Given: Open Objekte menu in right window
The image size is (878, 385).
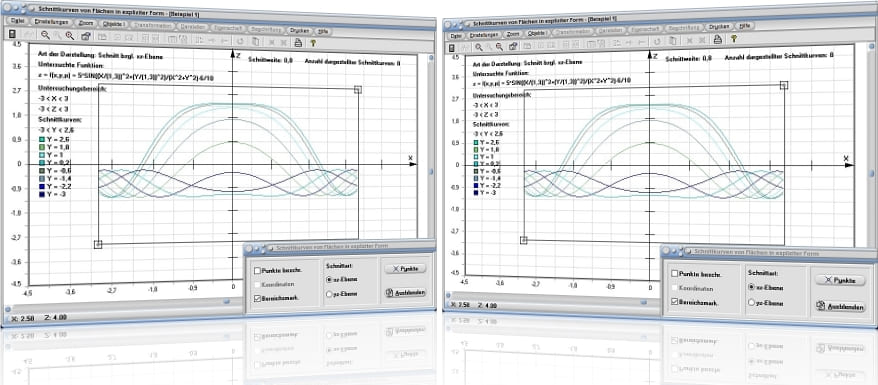Looking at the screenshot, I should (x=537, y=33).
